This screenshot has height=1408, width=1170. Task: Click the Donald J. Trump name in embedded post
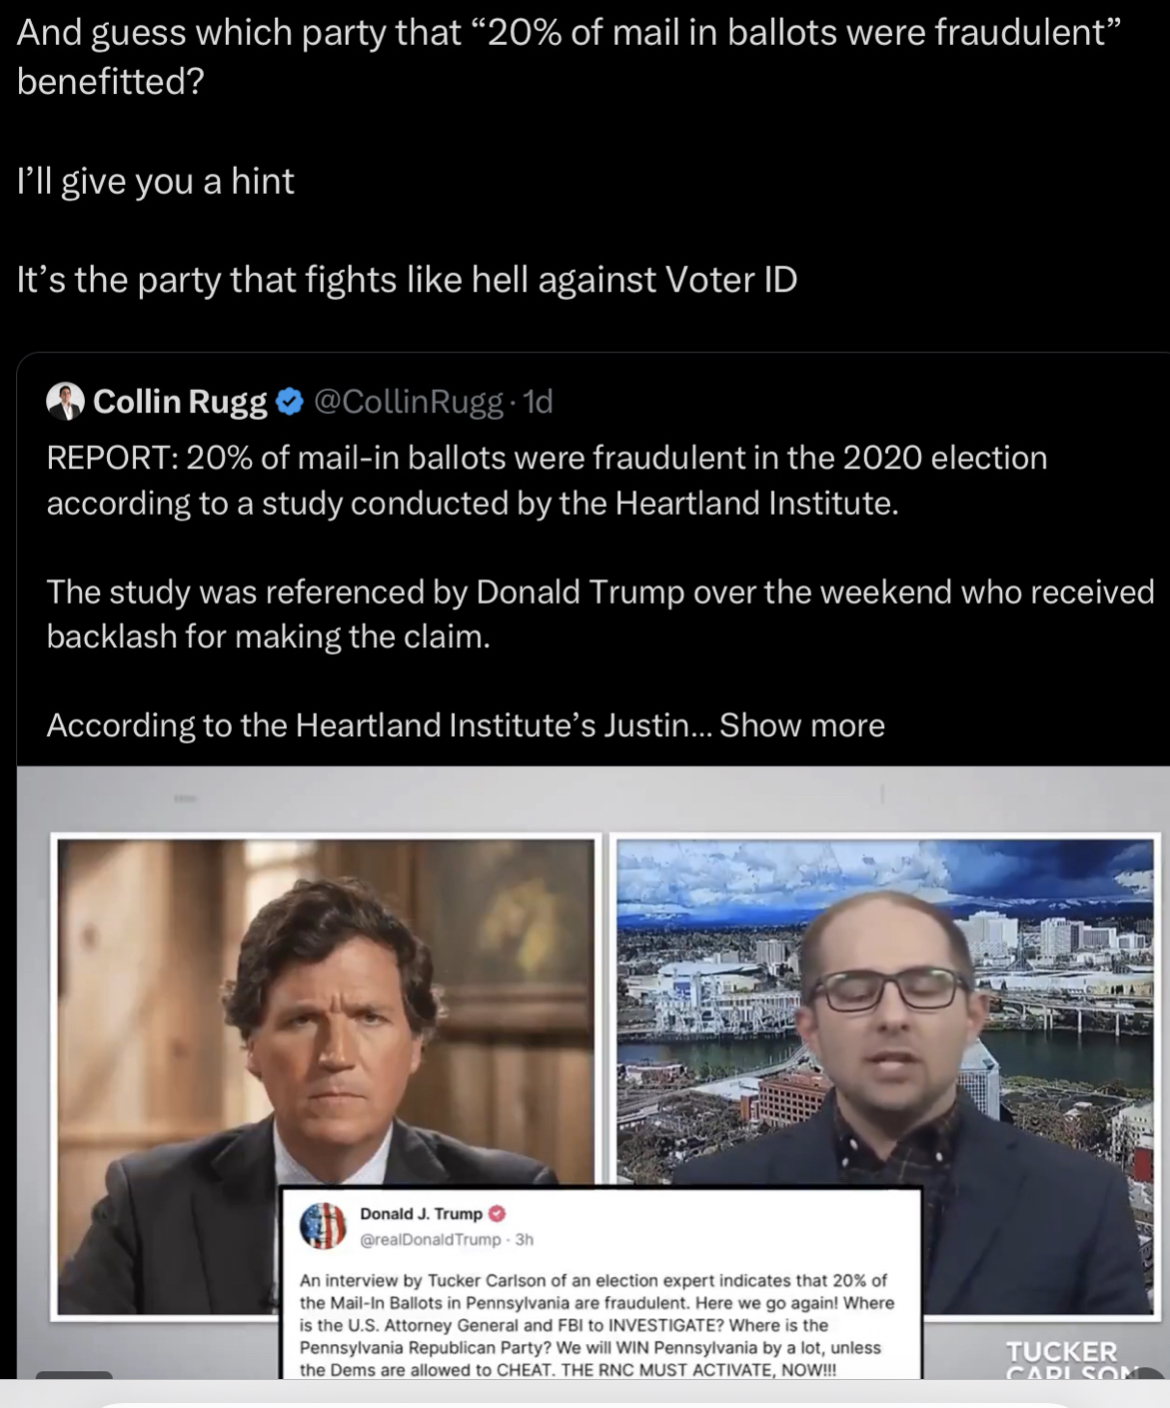(421, 1214)
